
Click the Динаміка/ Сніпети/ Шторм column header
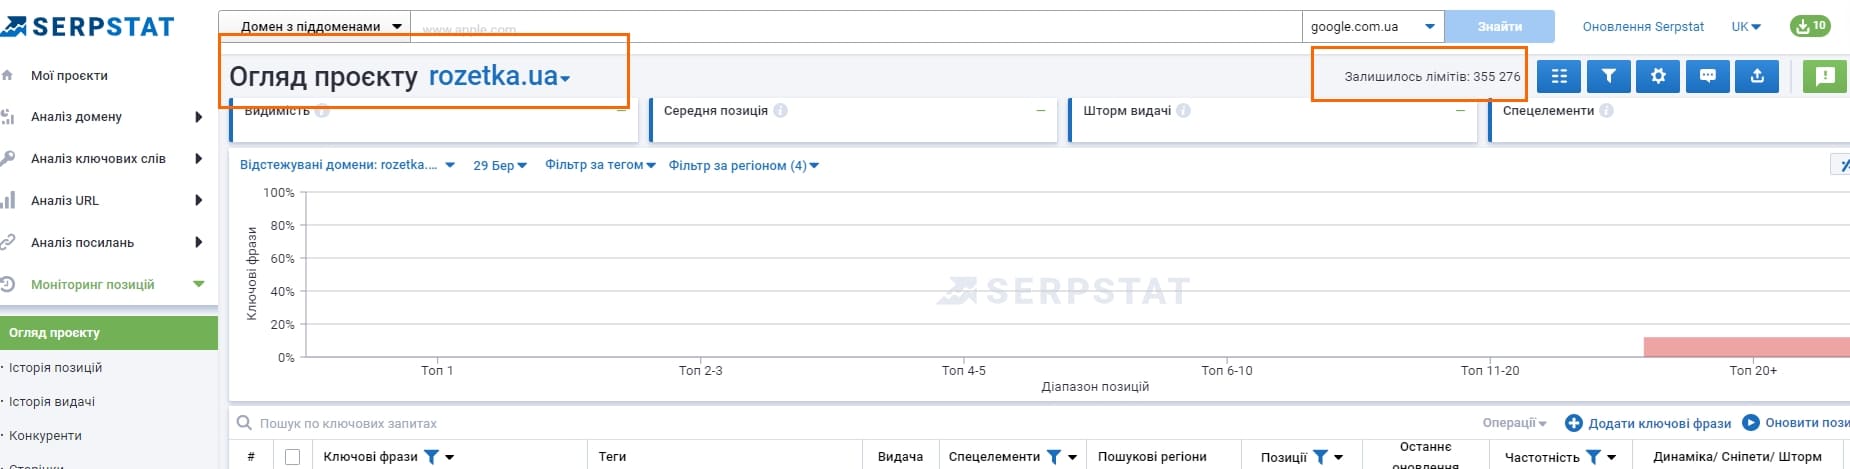[x=1737, y=457]
